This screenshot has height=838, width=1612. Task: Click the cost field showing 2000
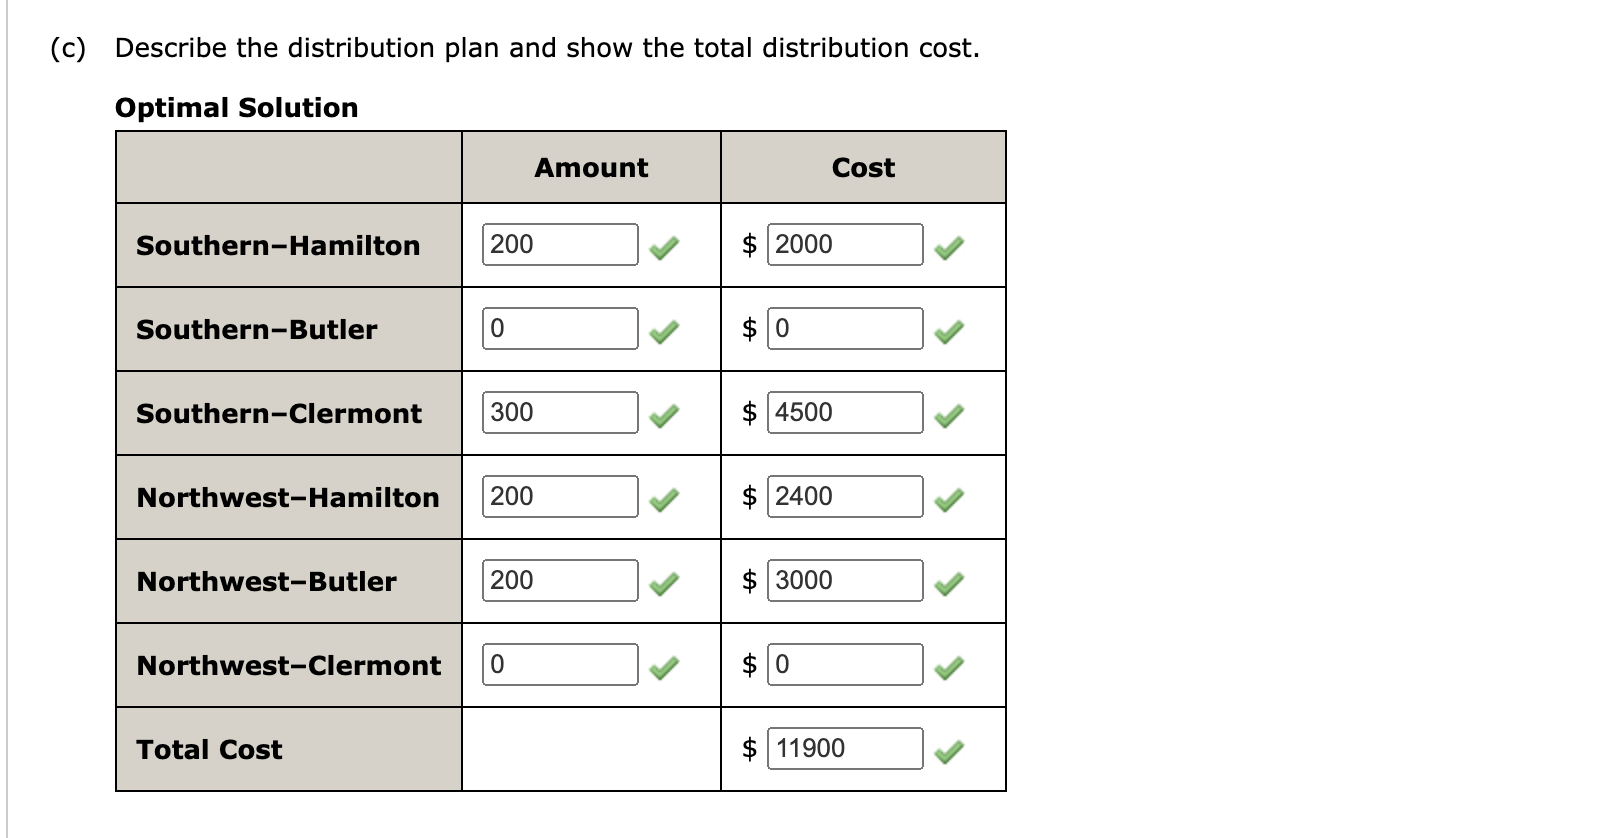[x=845, y=243]
